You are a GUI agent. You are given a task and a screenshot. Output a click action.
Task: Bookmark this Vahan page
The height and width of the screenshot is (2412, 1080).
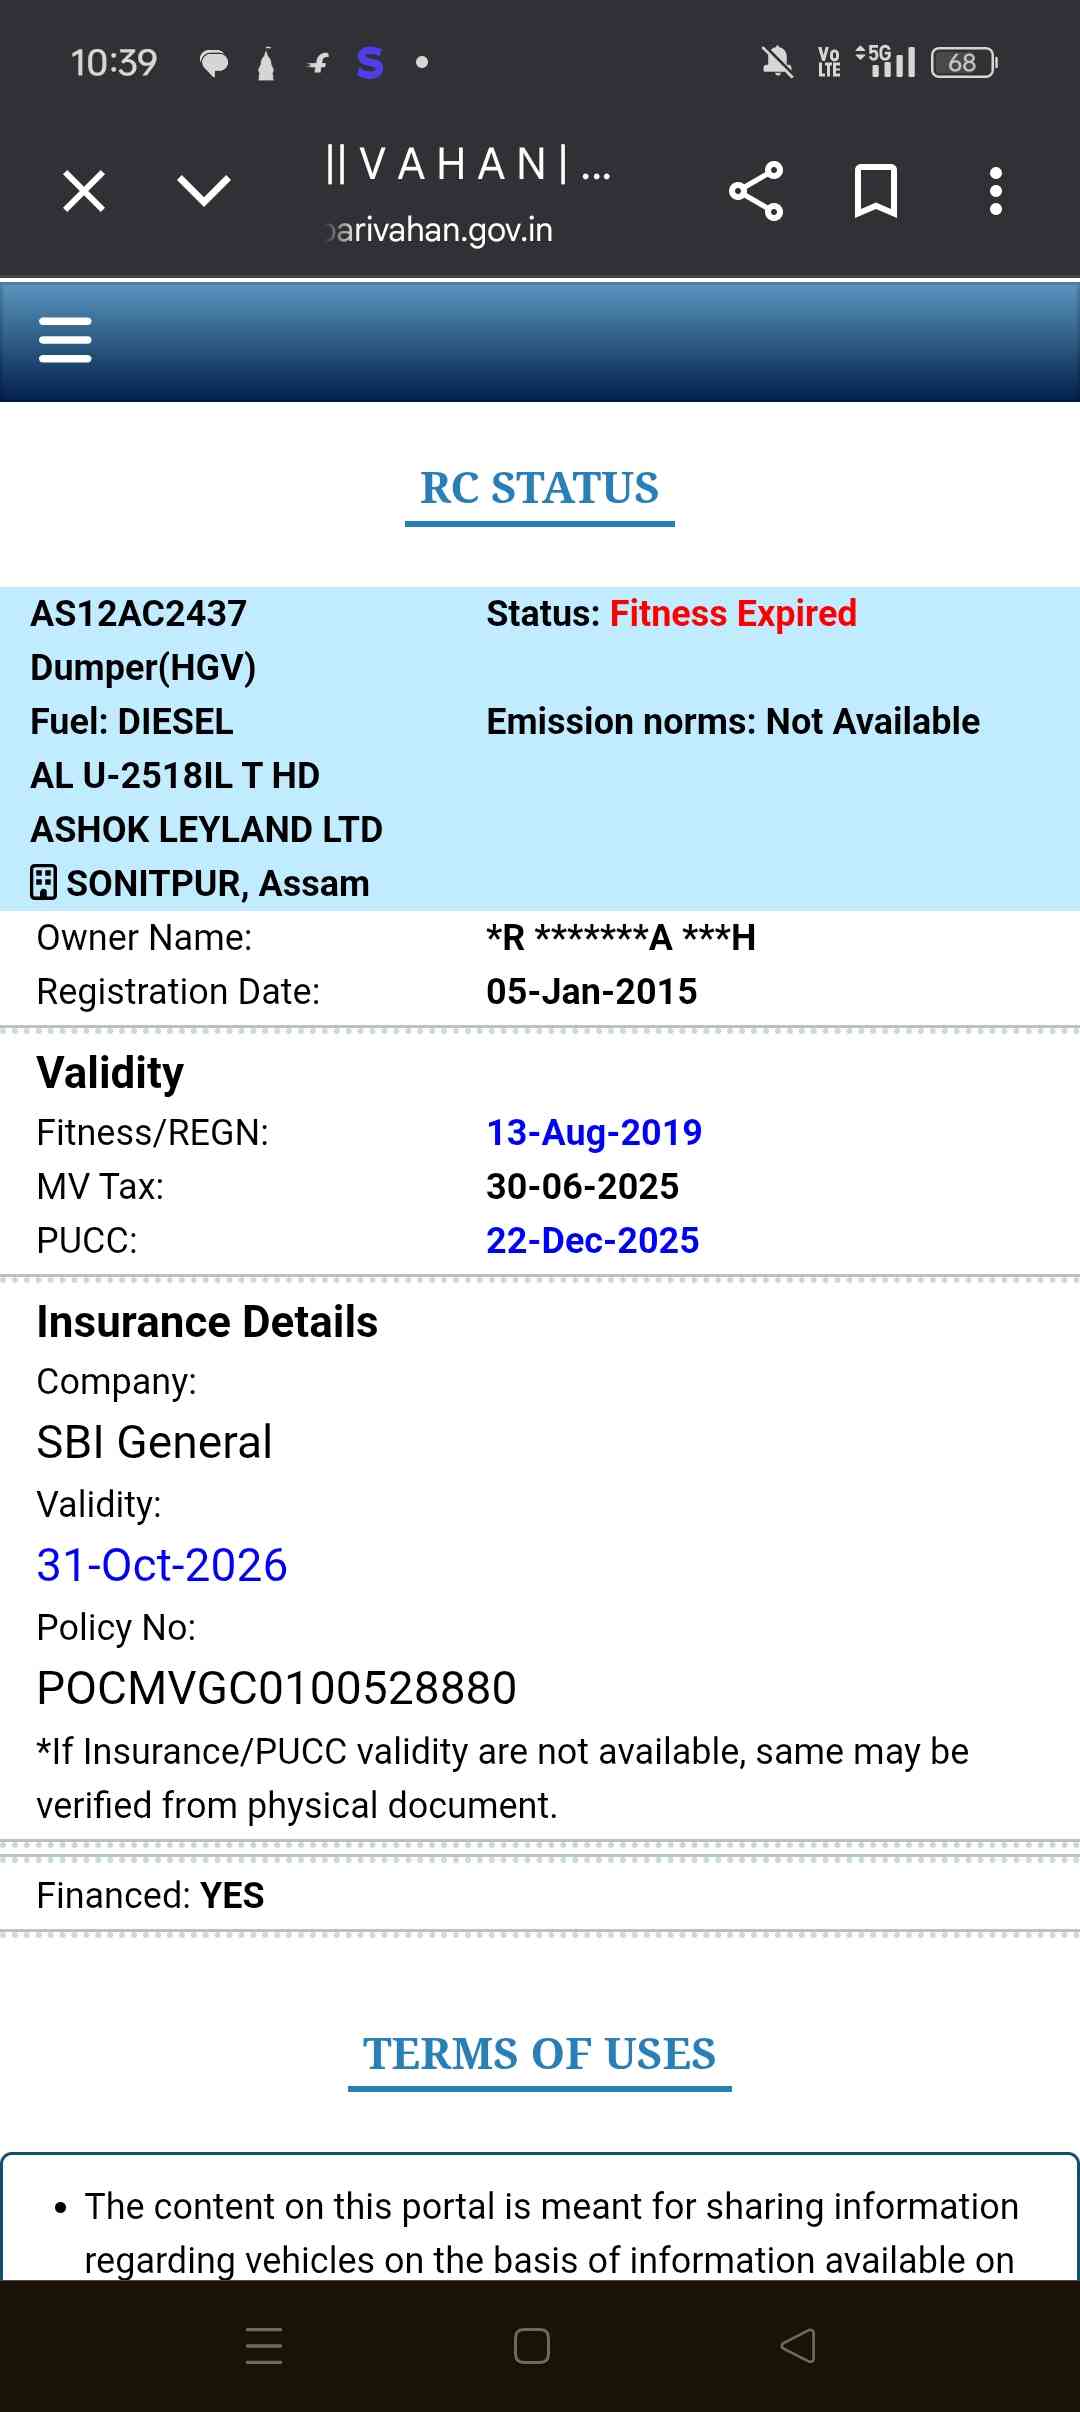(876, 191)
